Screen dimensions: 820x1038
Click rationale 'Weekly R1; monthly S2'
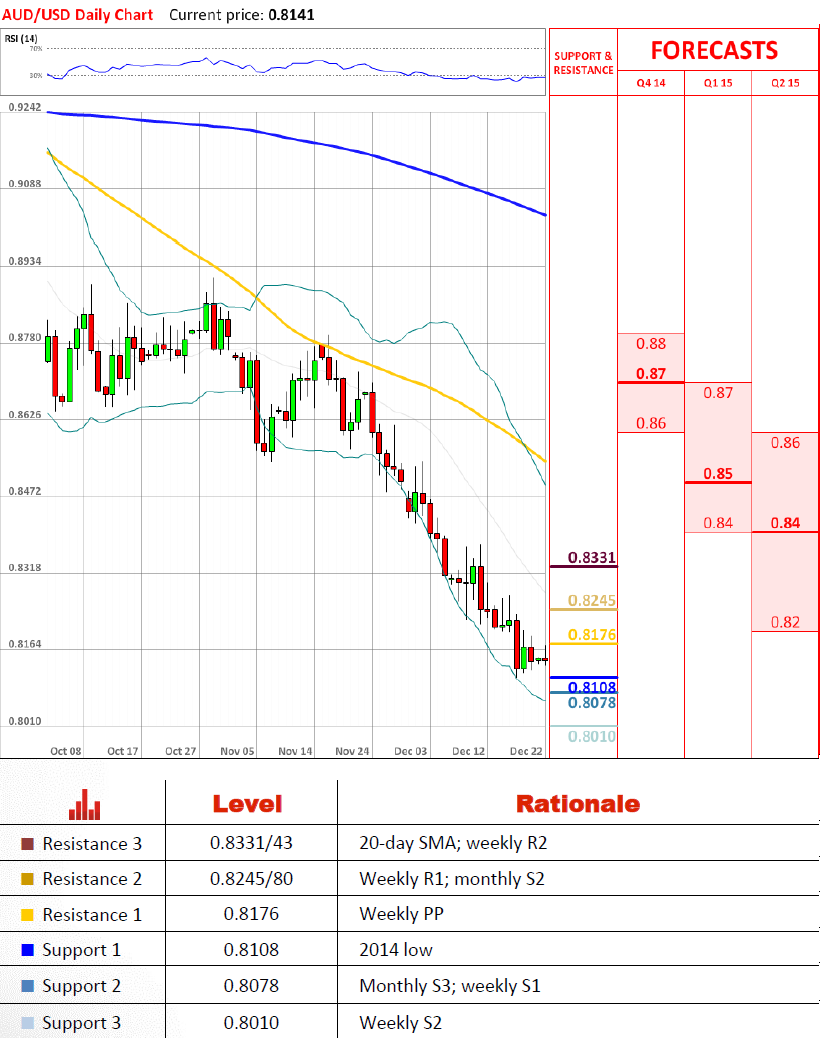452,878
